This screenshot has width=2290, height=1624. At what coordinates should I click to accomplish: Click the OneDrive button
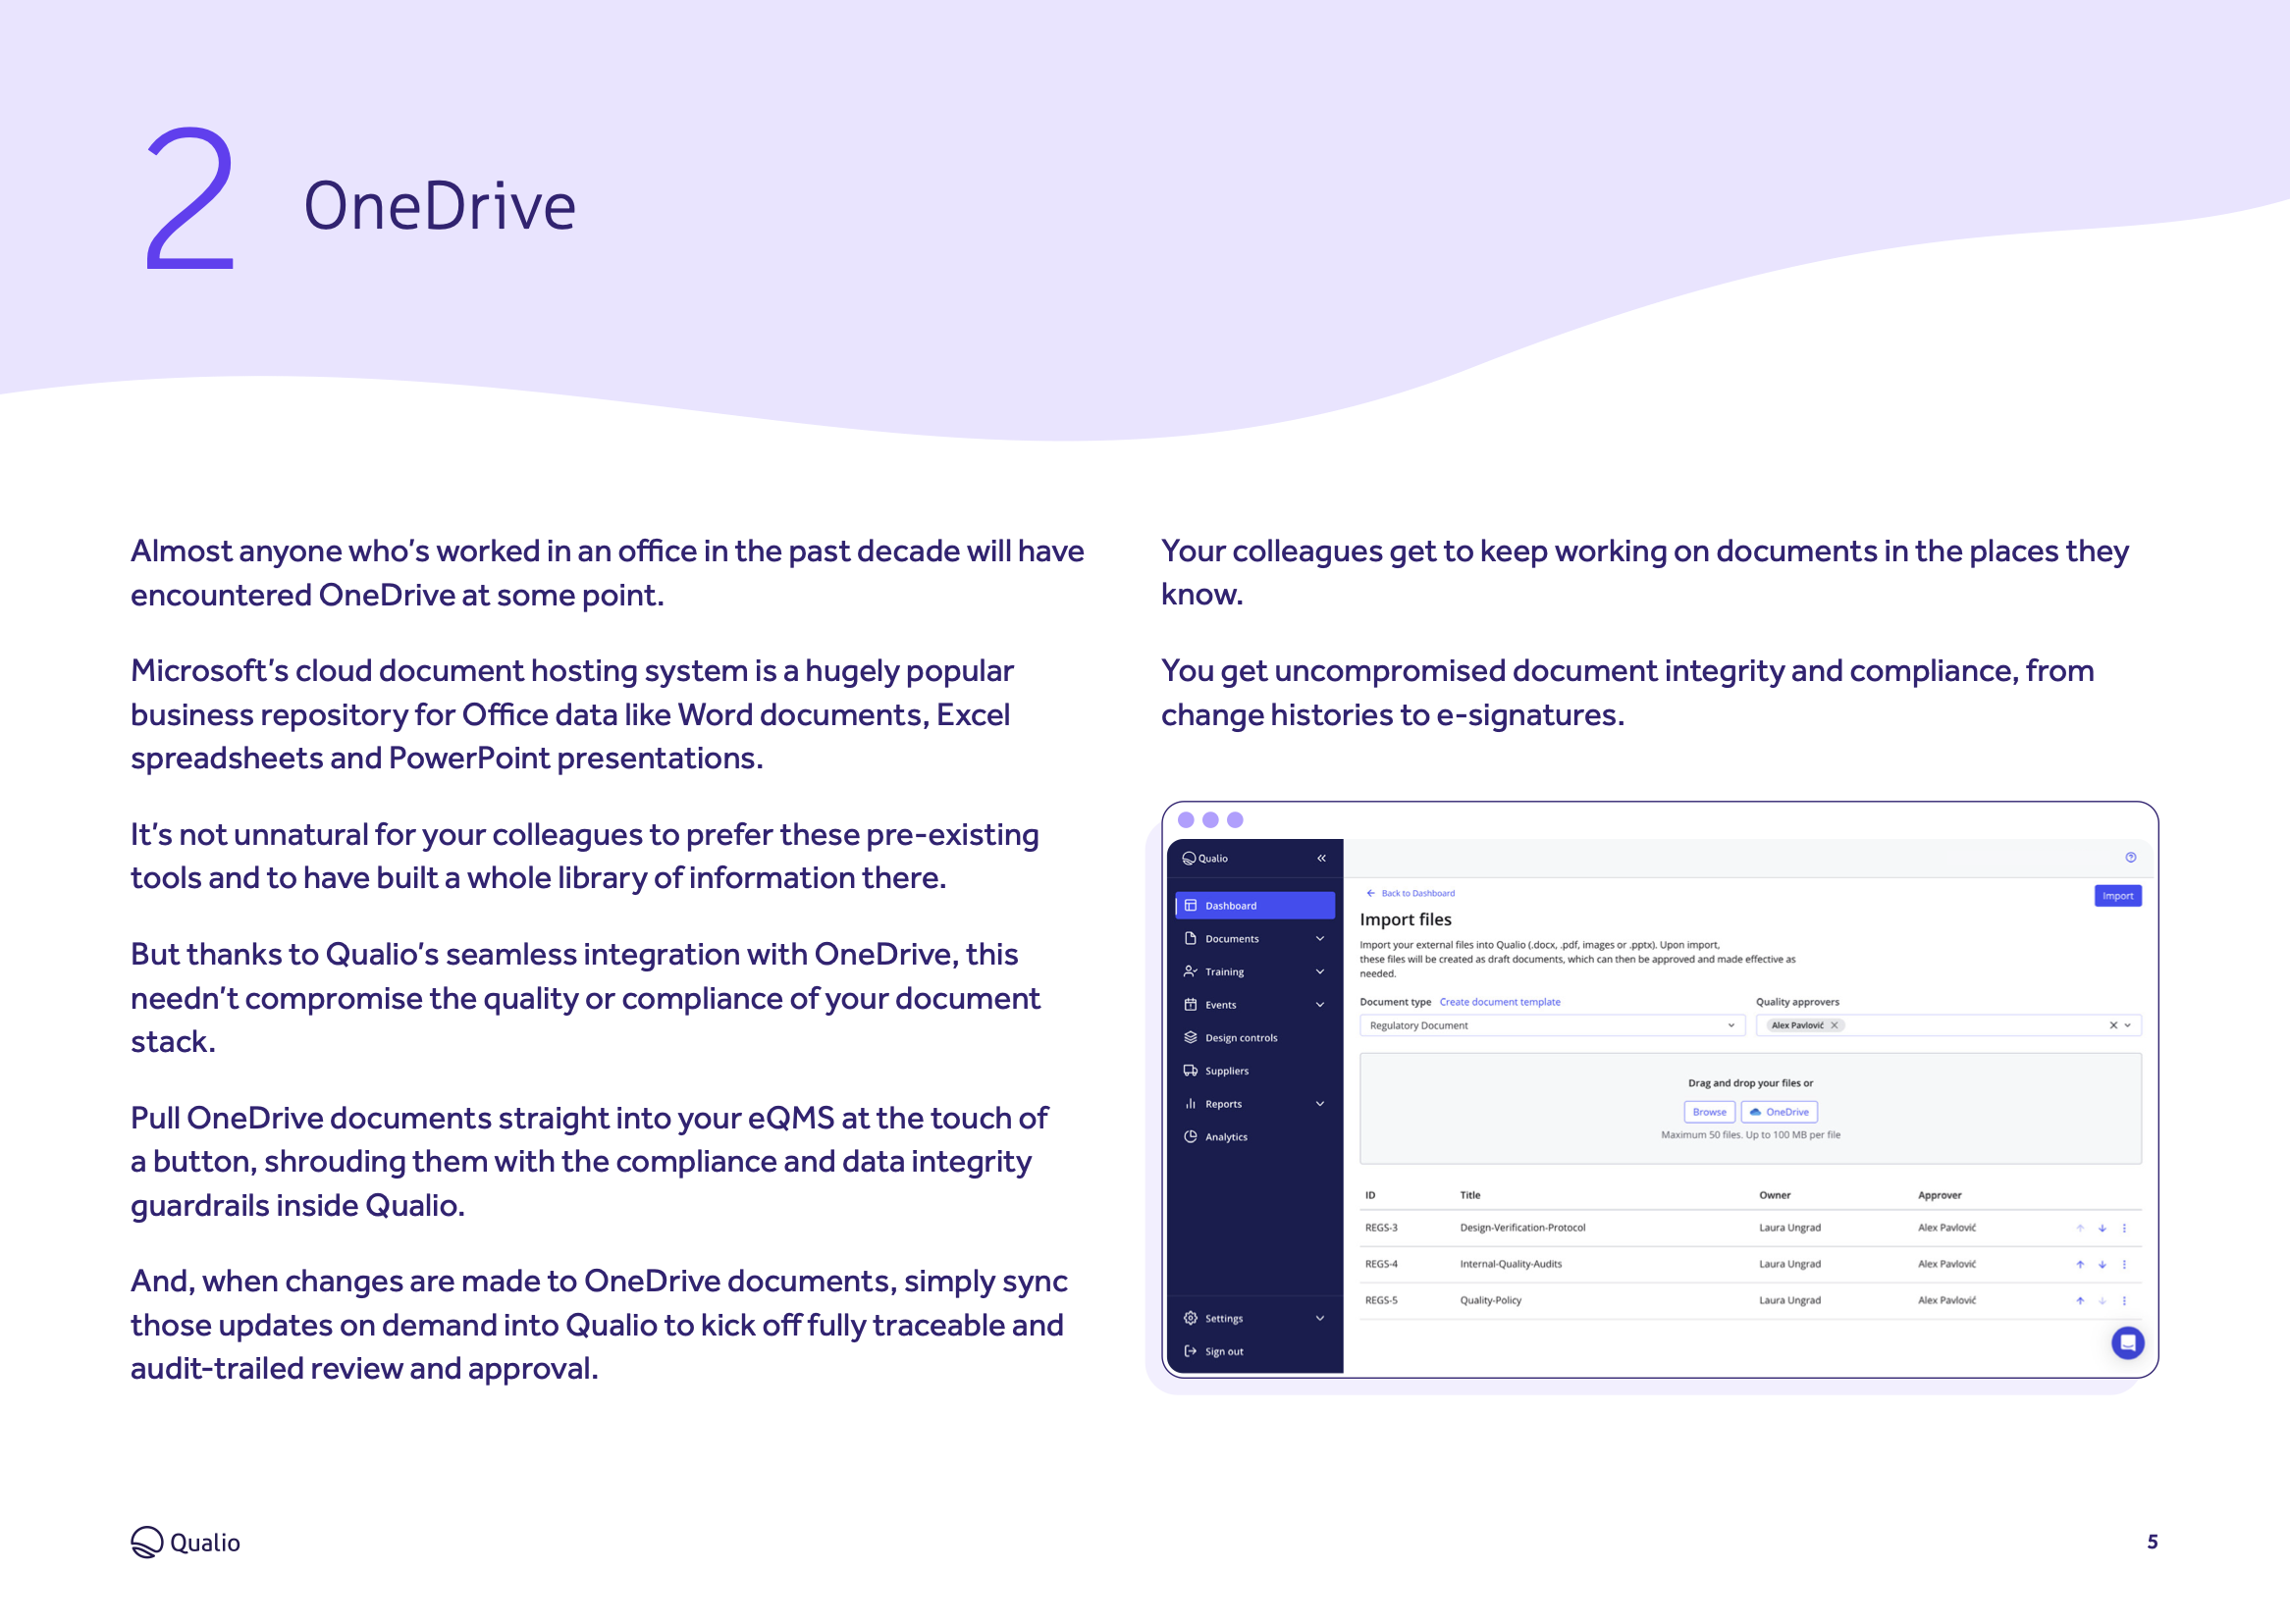(1779, 1111)
